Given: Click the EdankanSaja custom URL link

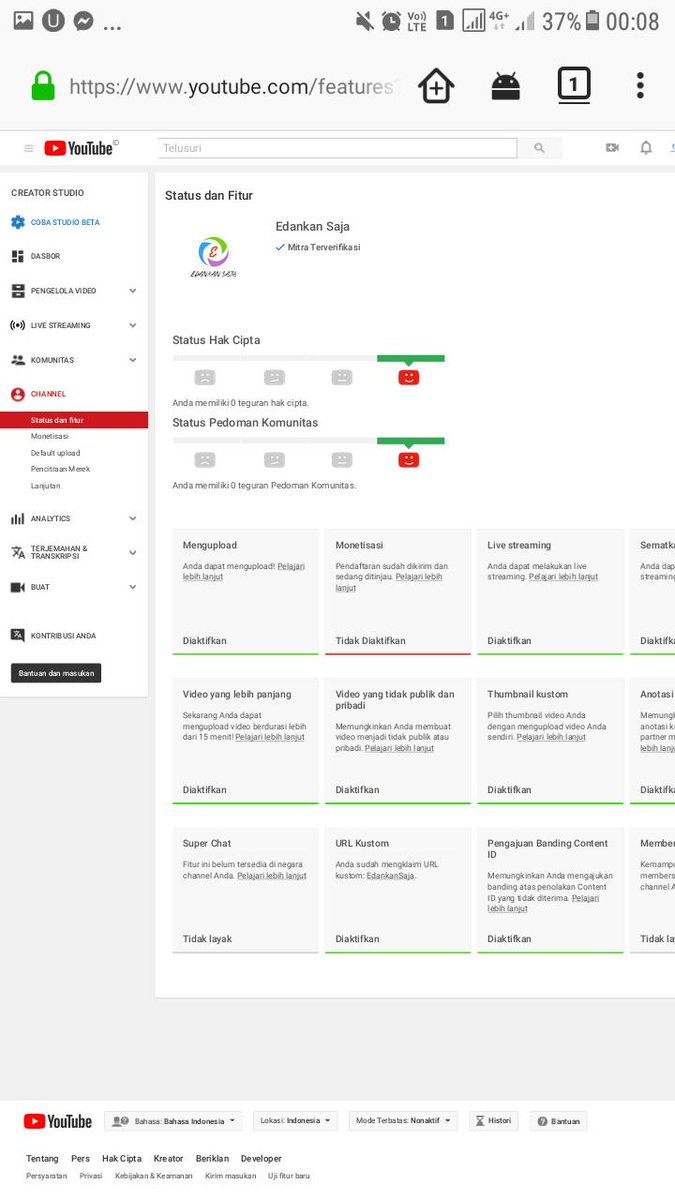Looking at the screenshot, I should [x=389, y=876].
